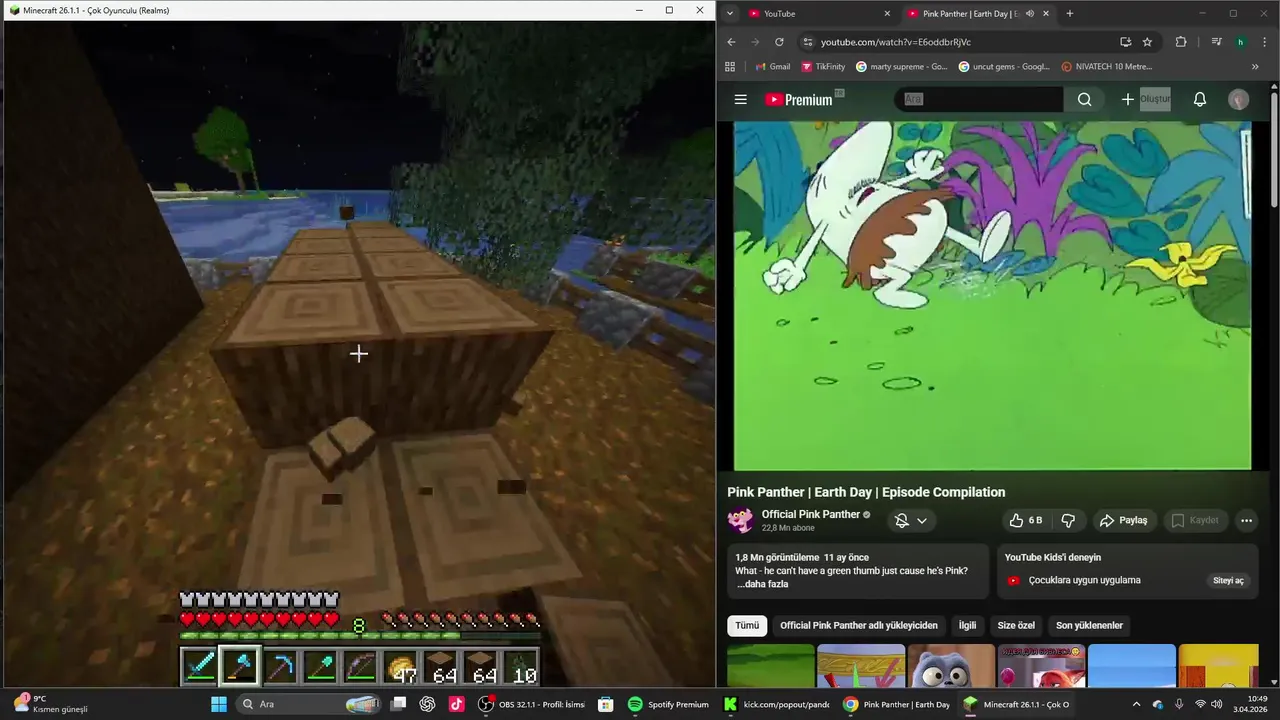Click the Oluştur create button
1280x720 pixels.
click(1146, 99)
